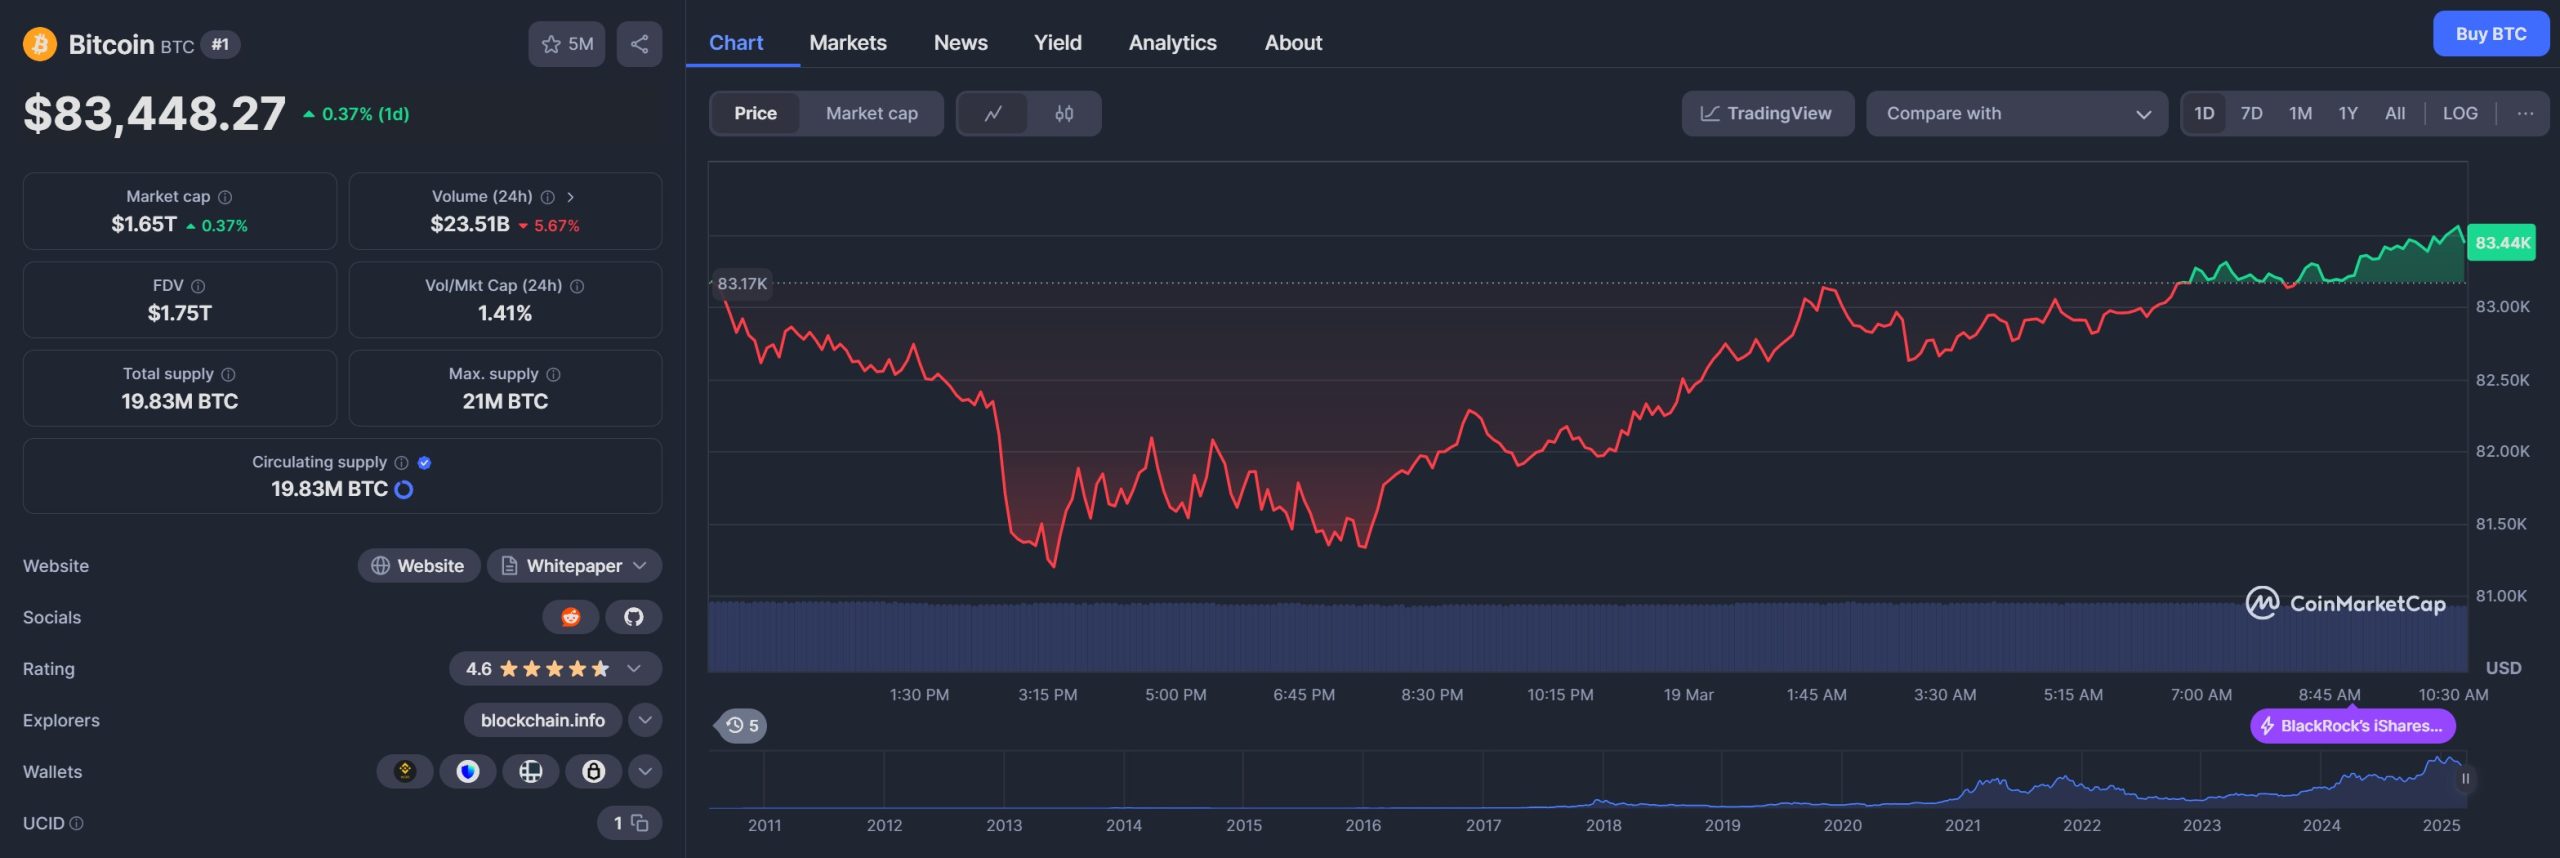Viewport: 2560px width, 858px height.
Task: Click the verified badge near Circulating supply
Action: tap(424, 462)
